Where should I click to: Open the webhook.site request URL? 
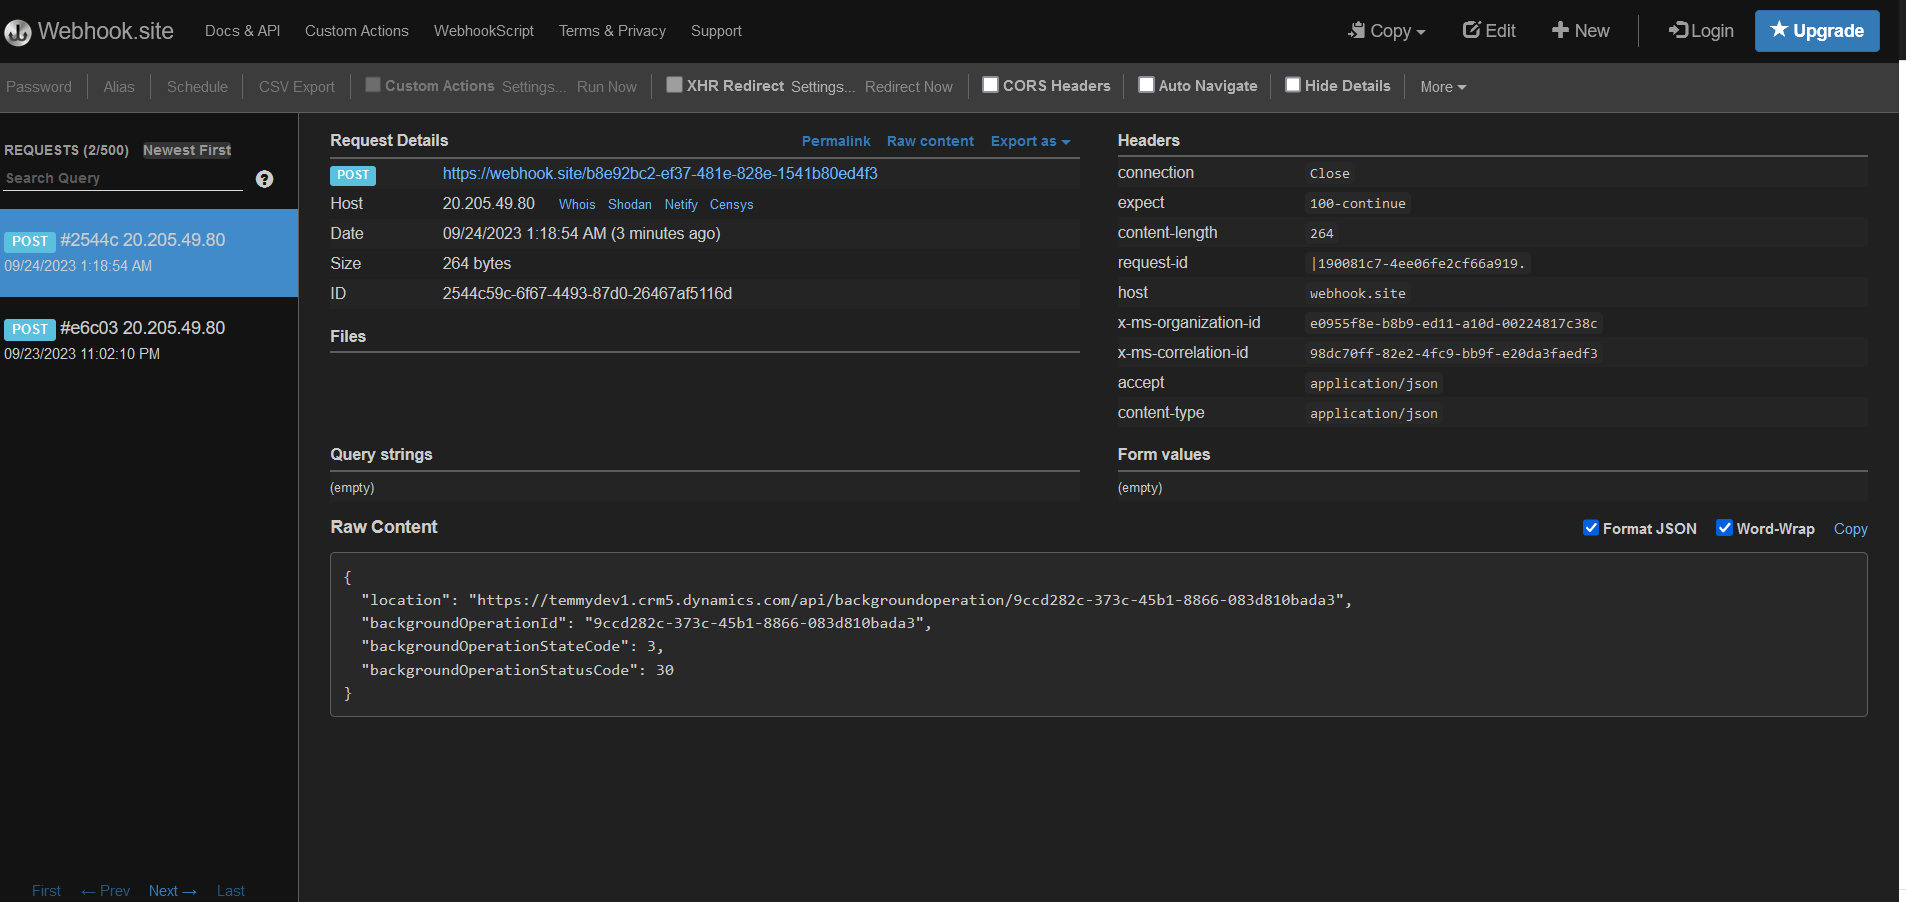660,174
